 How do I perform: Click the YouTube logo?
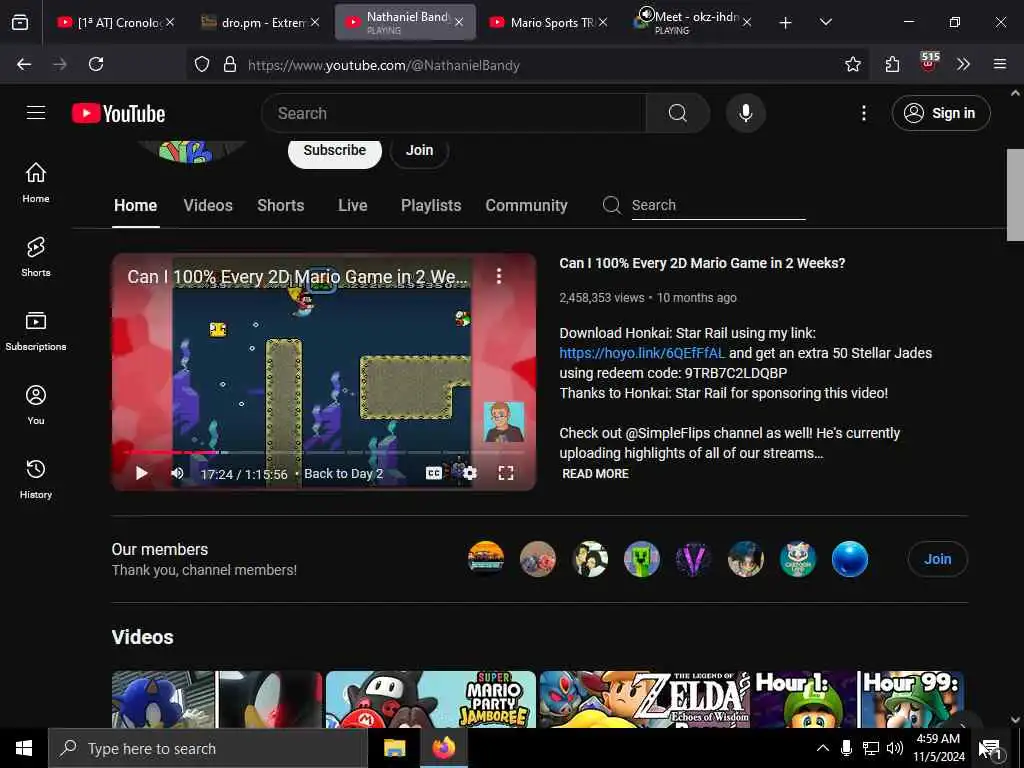click(x=118, y=114)
